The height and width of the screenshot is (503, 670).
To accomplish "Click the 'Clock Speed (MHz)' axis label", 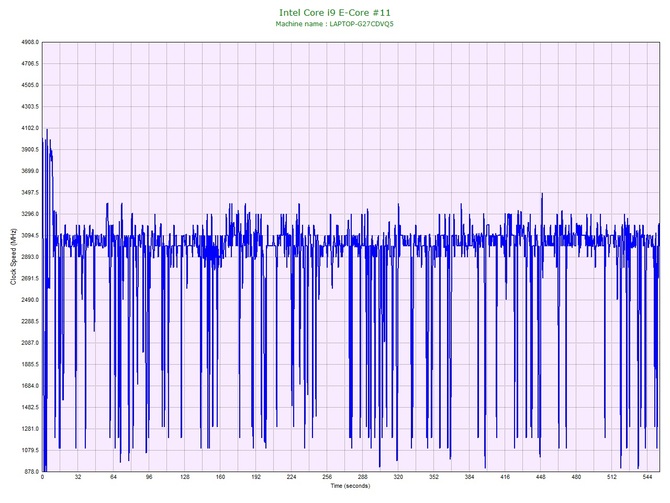I will click(x=13, y=257).
